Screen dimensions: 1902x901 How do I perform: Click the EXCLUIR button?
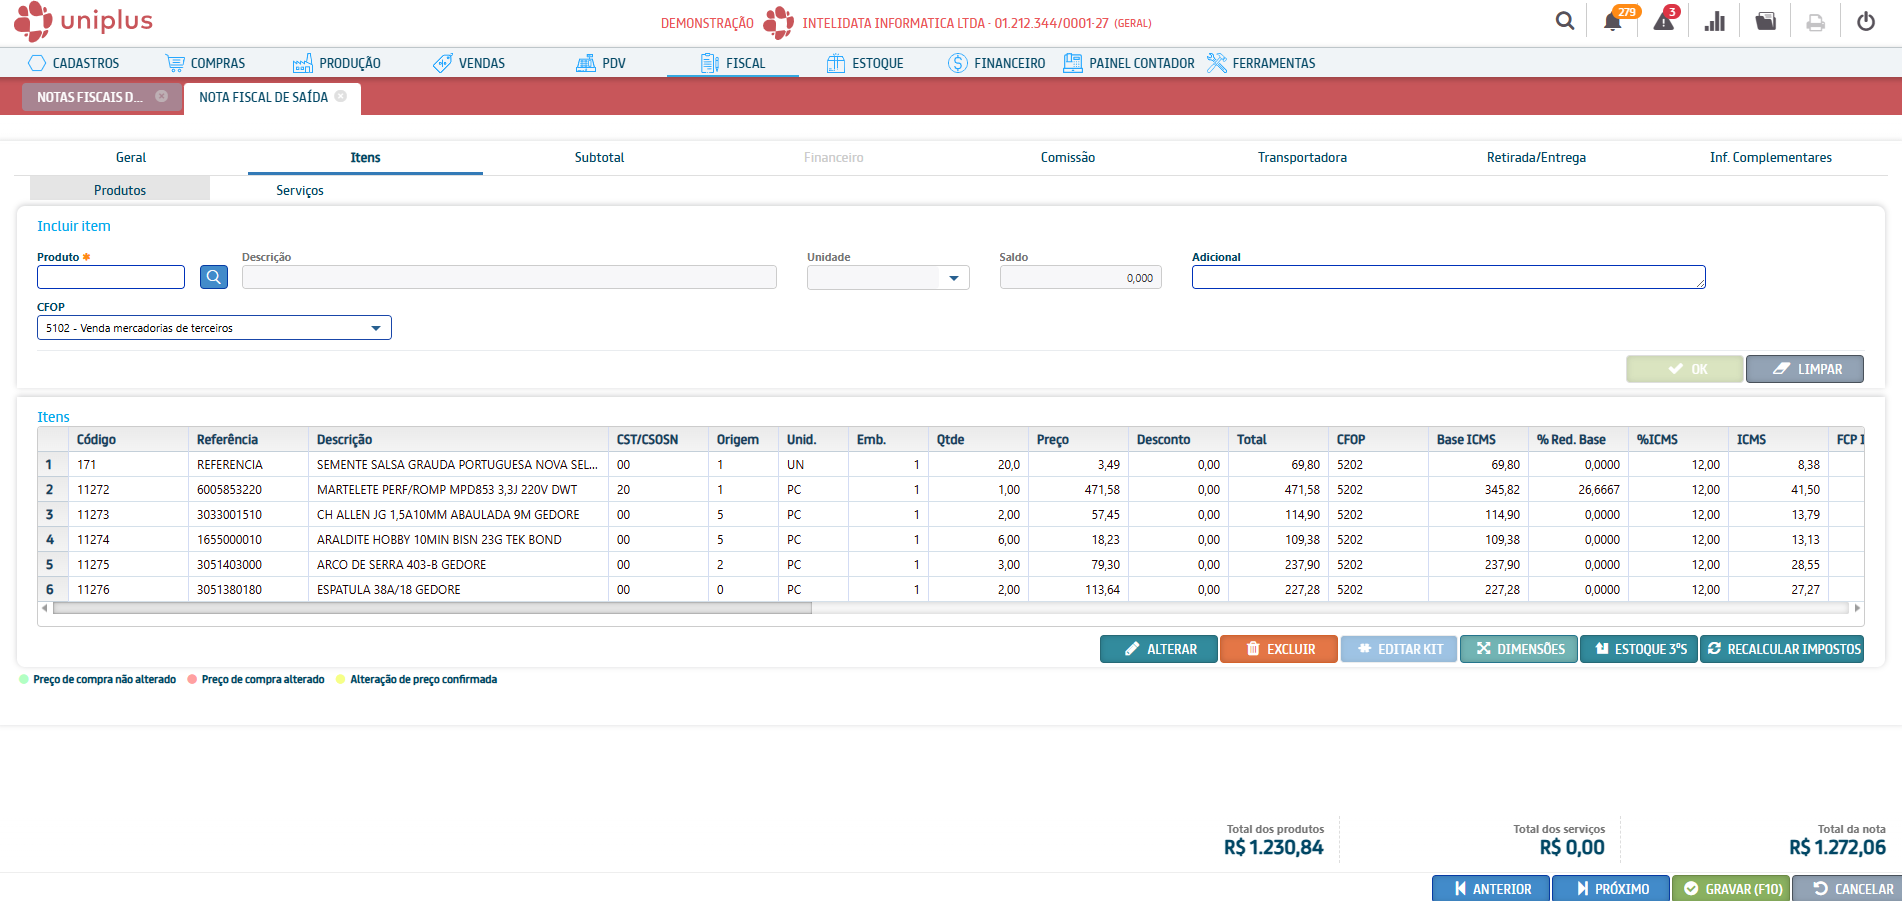point(1279,649)
